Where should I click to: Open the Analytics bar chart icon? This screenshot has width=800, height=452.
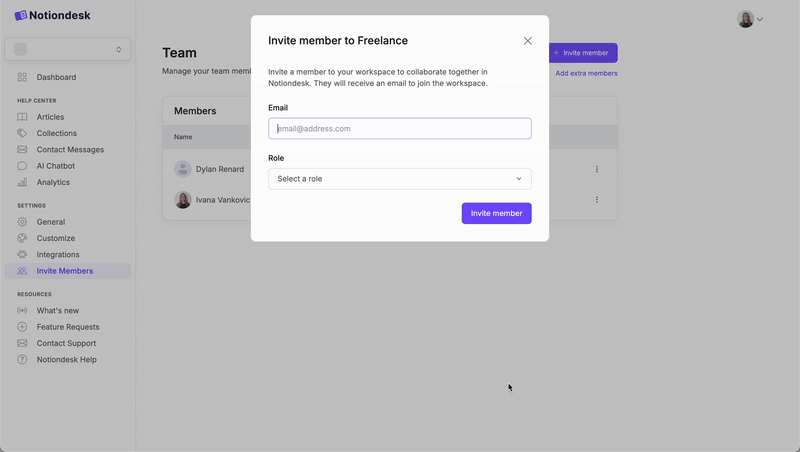(22, 182)
